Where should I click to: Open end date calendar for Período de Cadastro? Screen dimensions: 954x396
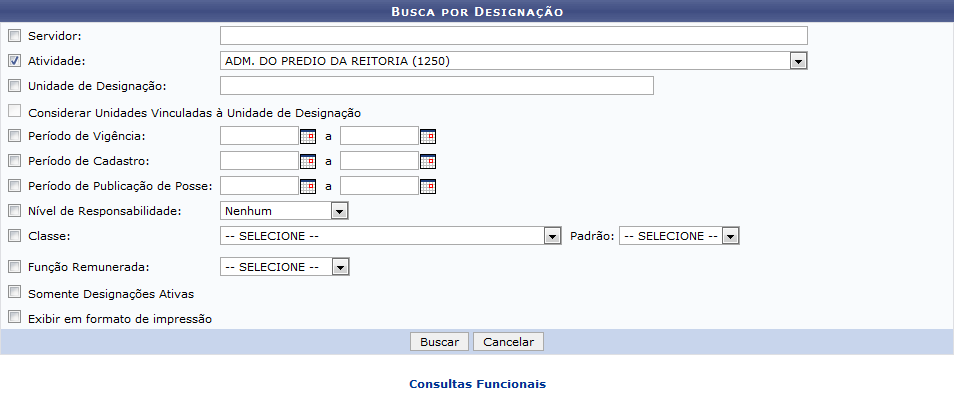tap(428, 161)
